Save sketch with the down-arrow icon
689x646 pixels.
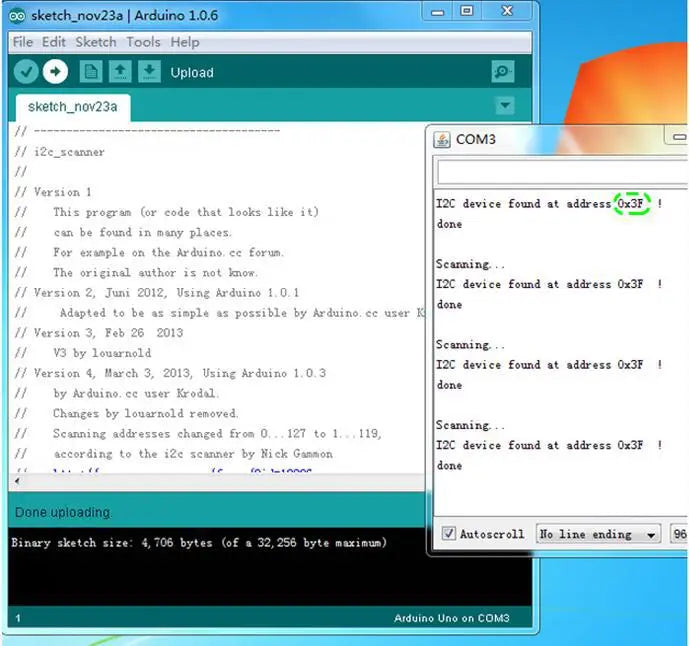coord(149,72)
